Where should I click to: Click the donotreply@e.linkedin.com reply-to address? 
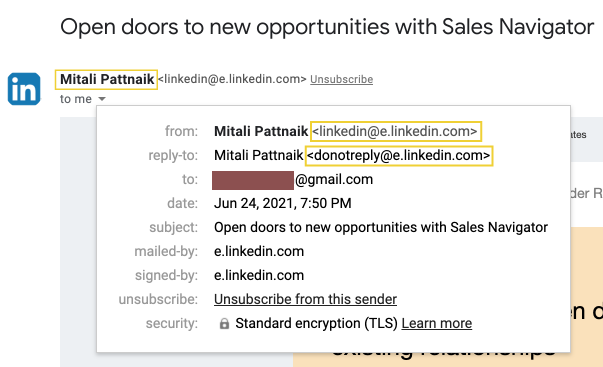[x=399, y=155]
